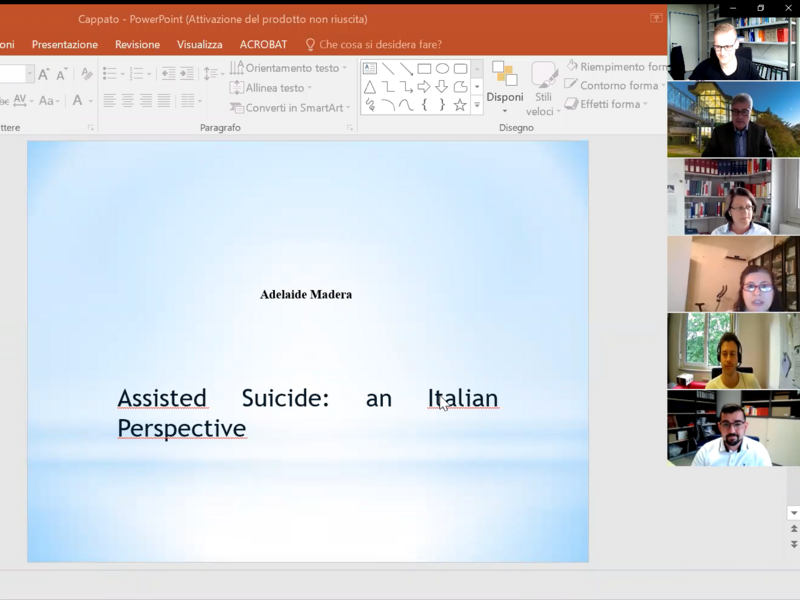Expand the shapes gallery more arrow
The image size is (800, 600).
click(x=477, y=105)
